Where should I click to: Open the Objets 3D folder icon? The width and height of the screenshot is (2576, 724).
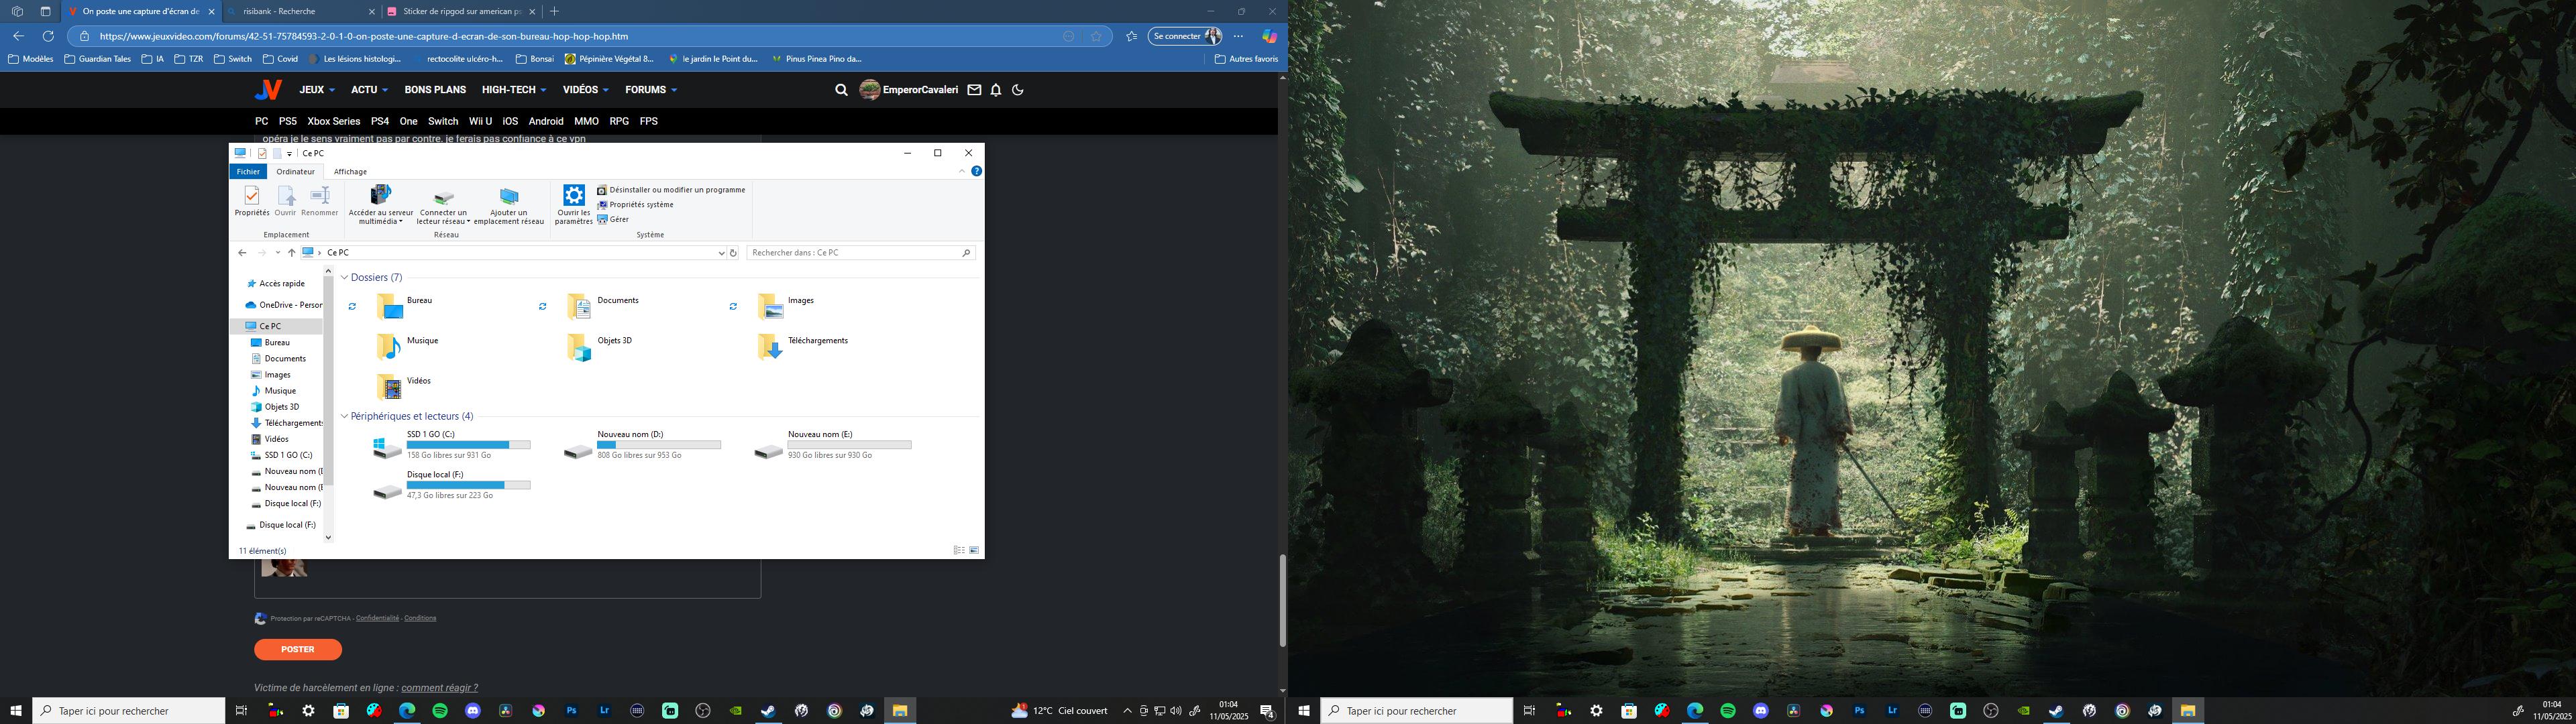tap(579, 347)
